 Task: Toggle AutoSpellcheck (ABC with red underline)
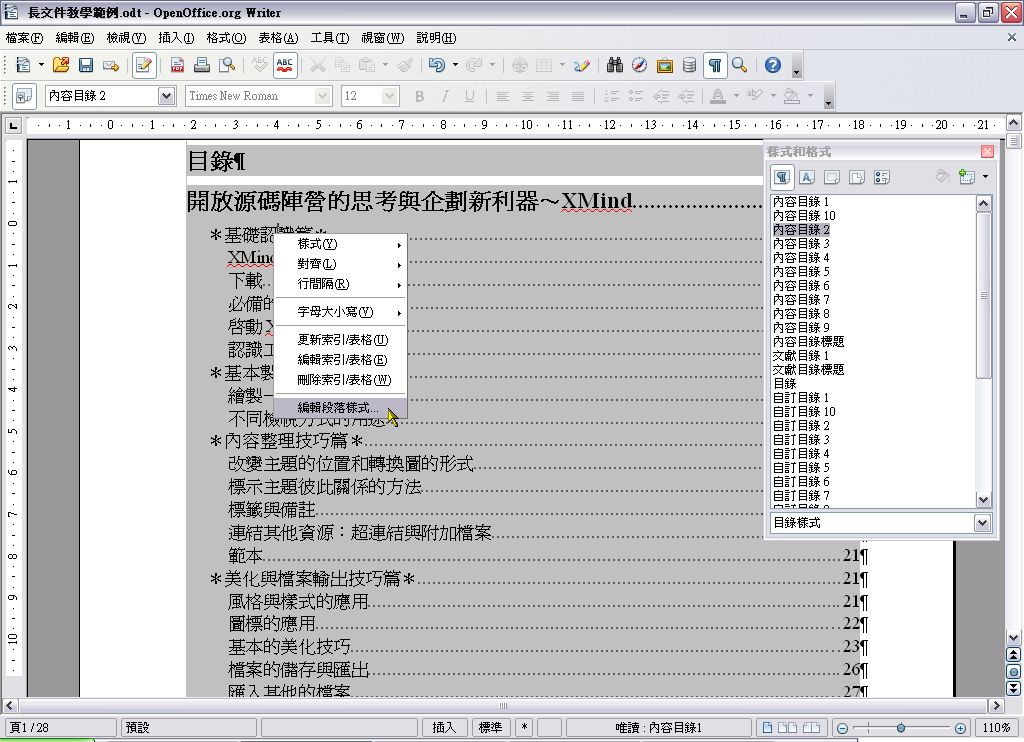(x=285, y=65)
